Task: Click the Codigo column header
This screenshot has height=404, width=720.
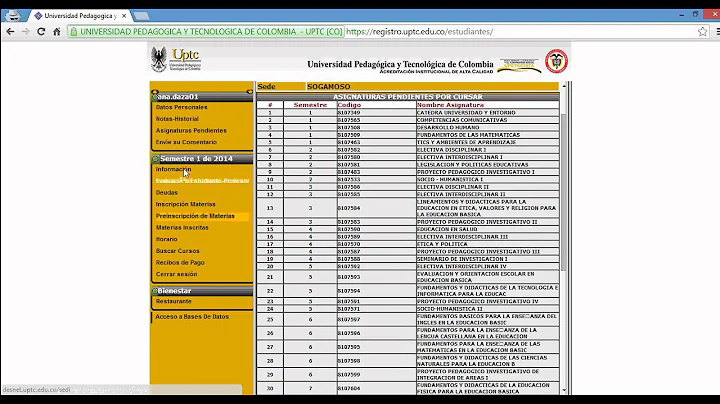Action: (349, 105)
